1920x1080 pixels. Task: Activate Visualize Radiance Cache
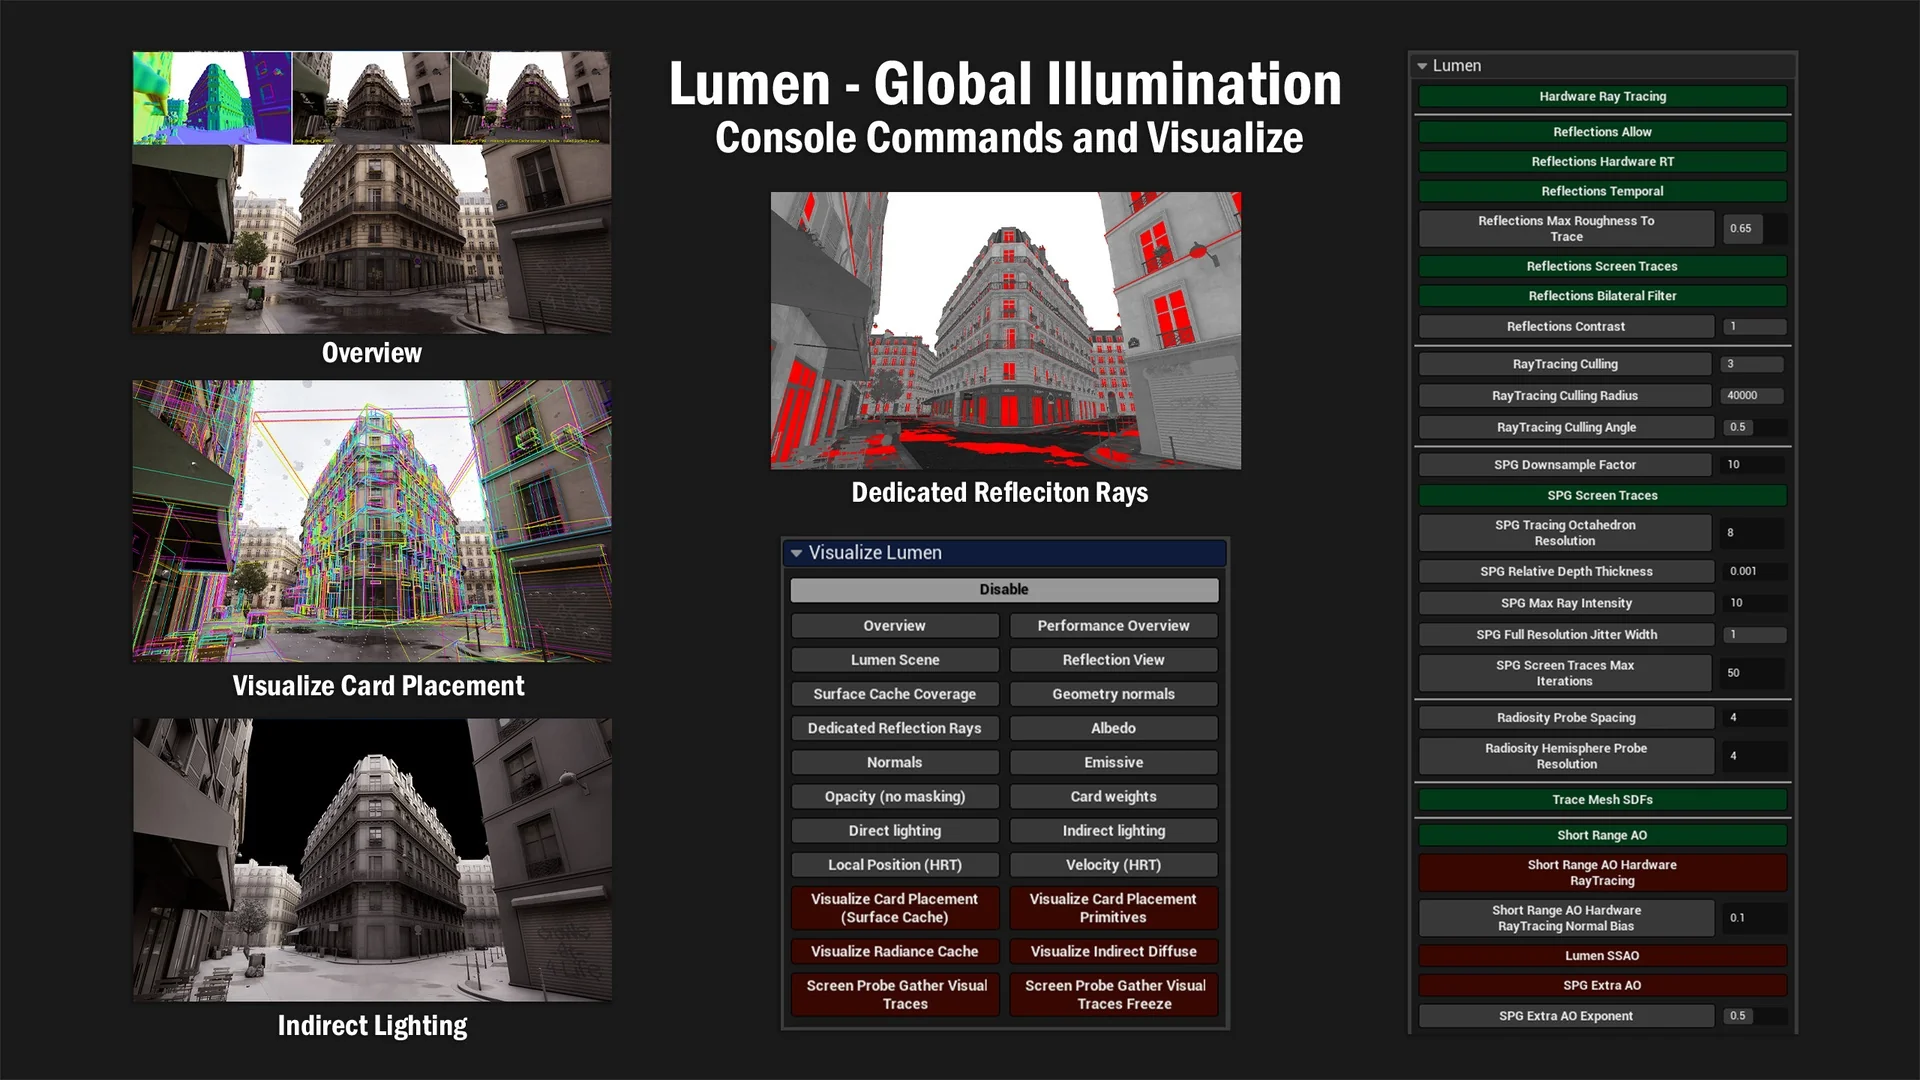pos(894,952)
